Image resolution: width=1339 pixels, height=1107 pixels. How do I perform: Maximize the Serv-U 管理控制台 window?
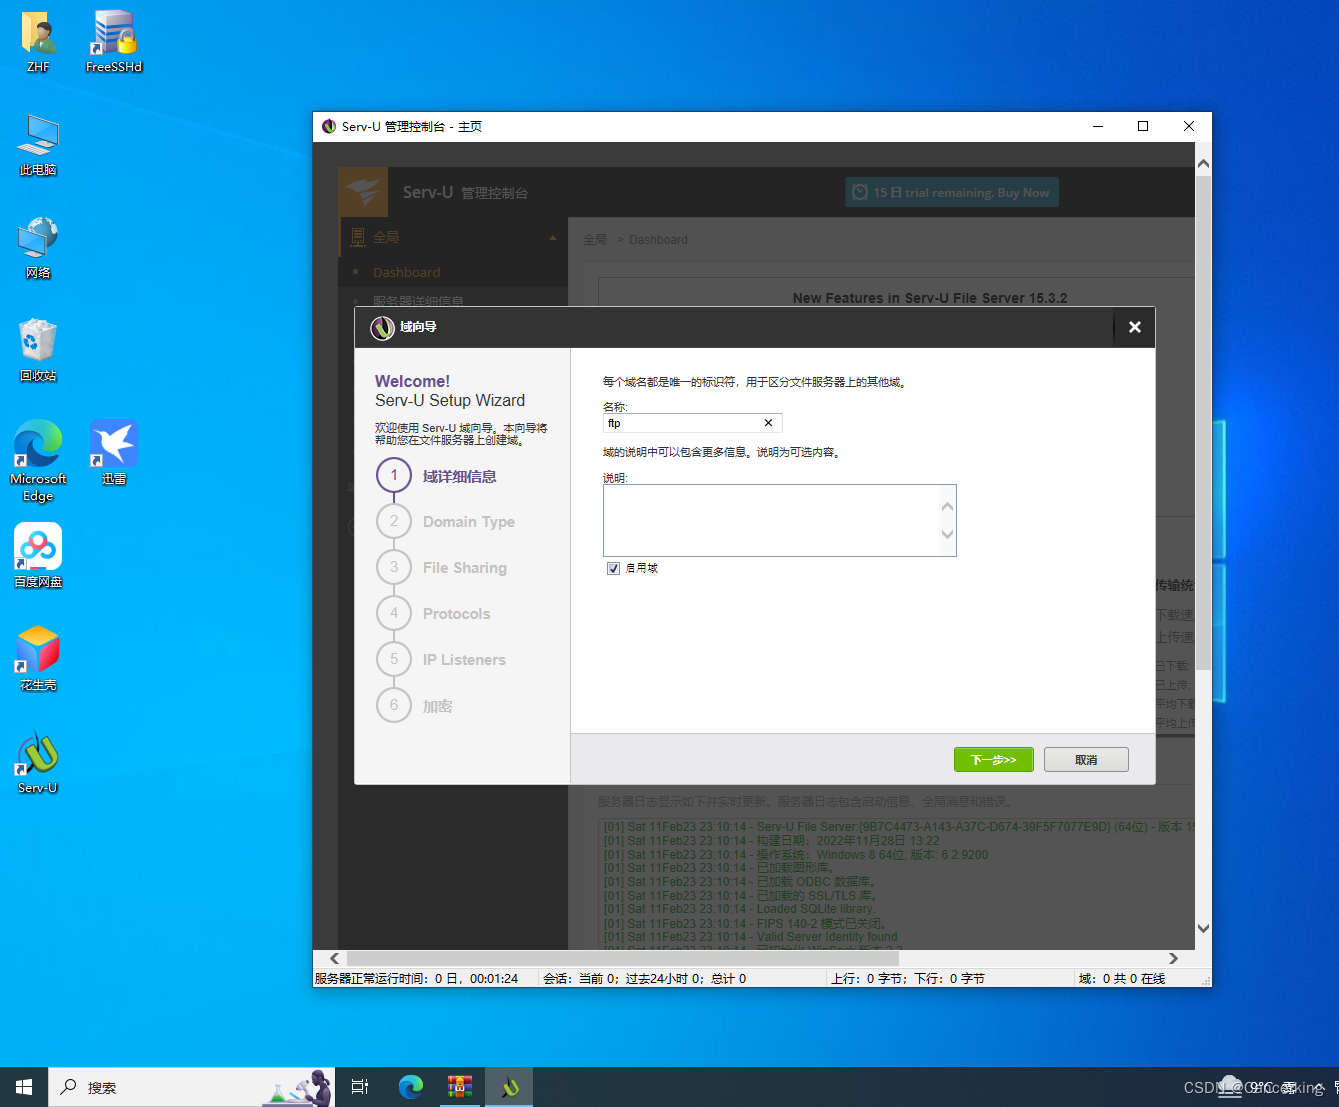pos(1143,126)
